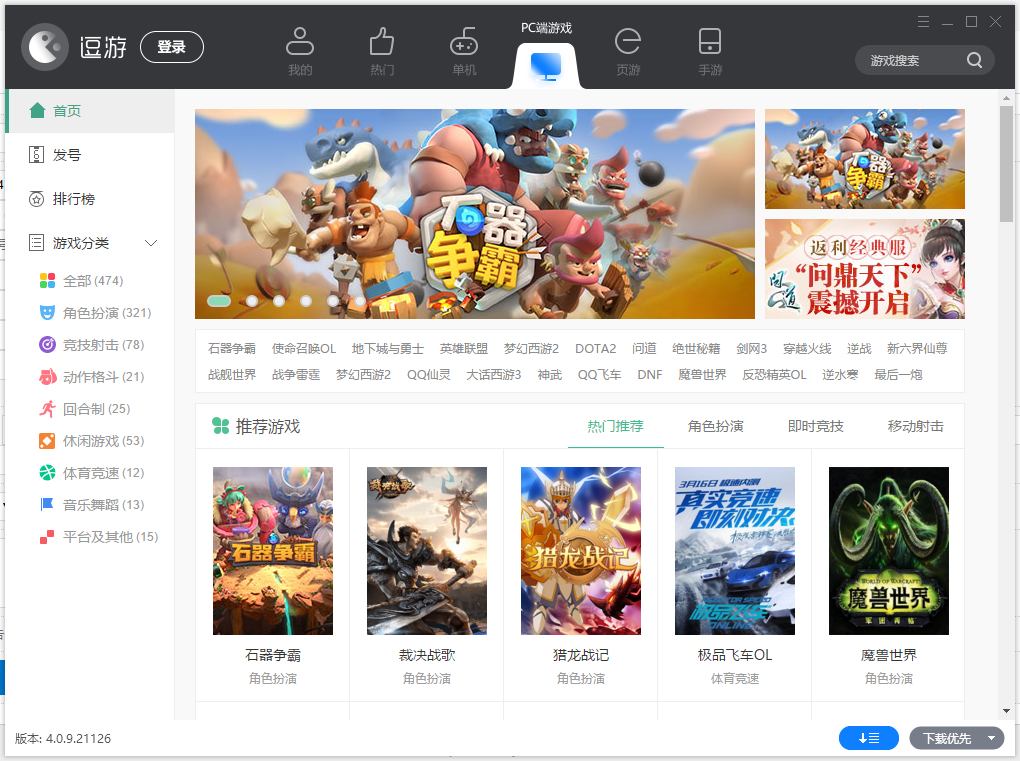The height and width of the screenshot is (761, 1020).
Task: Open the 极品飞车OL game cover
Action: [735, 551]
